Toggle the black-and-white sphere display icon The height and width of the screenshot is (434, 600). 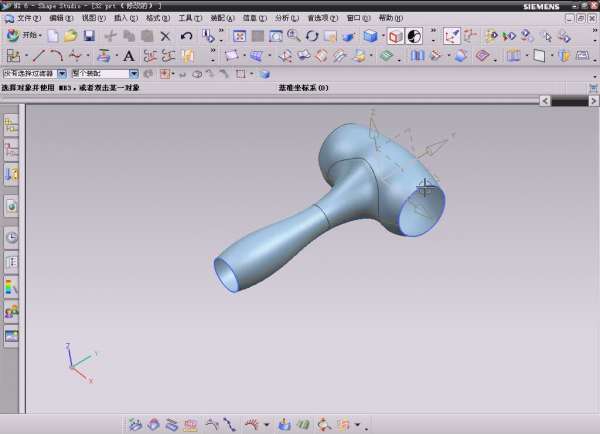414,36
